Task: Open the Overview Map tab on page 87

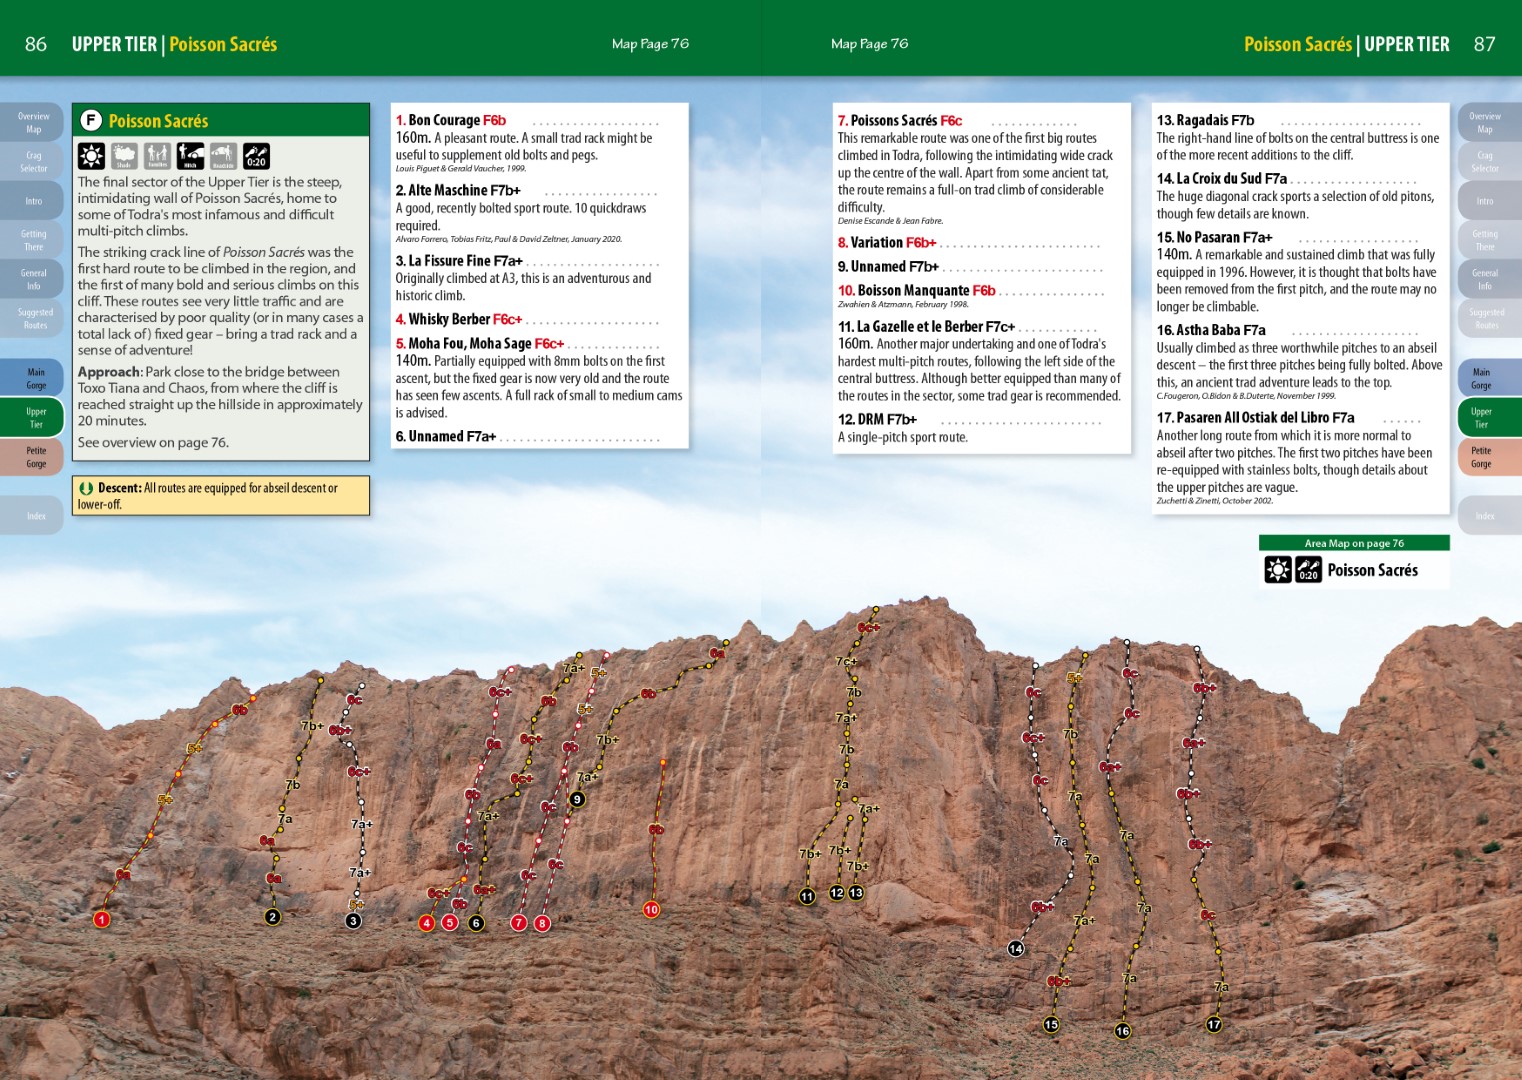Action: pyautogui.click(x=1489, y=122)
